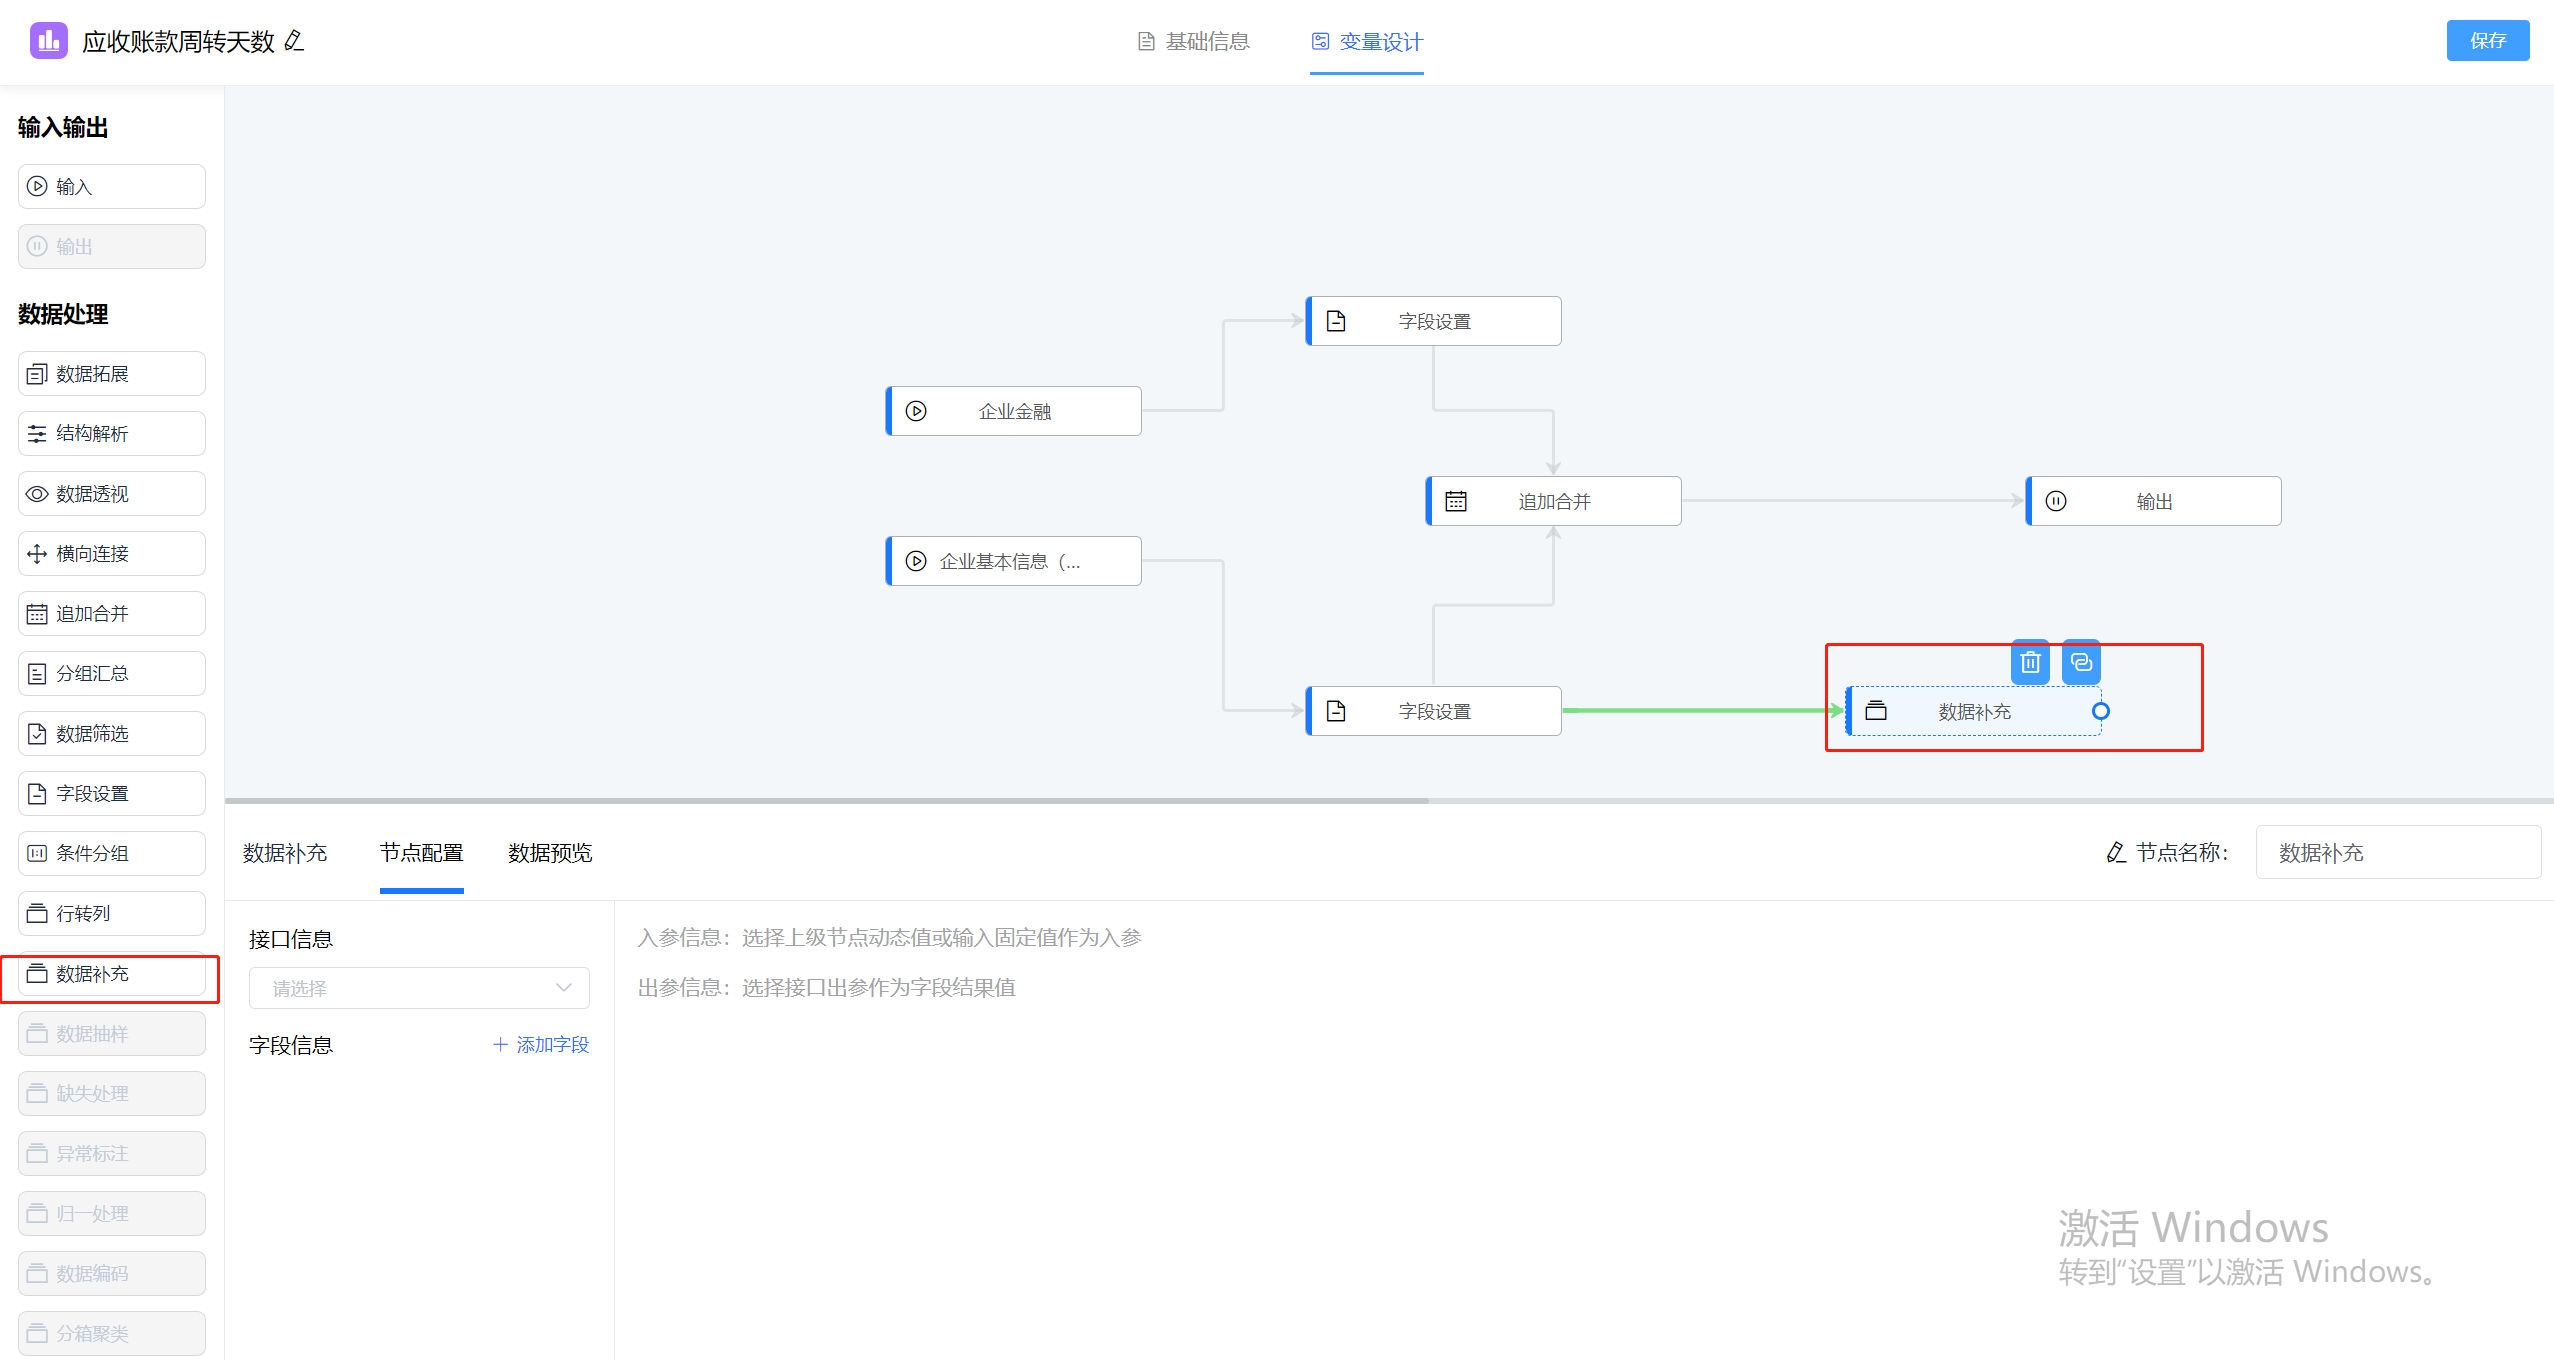Click 添加字段 to add a field

point(540,1044)
